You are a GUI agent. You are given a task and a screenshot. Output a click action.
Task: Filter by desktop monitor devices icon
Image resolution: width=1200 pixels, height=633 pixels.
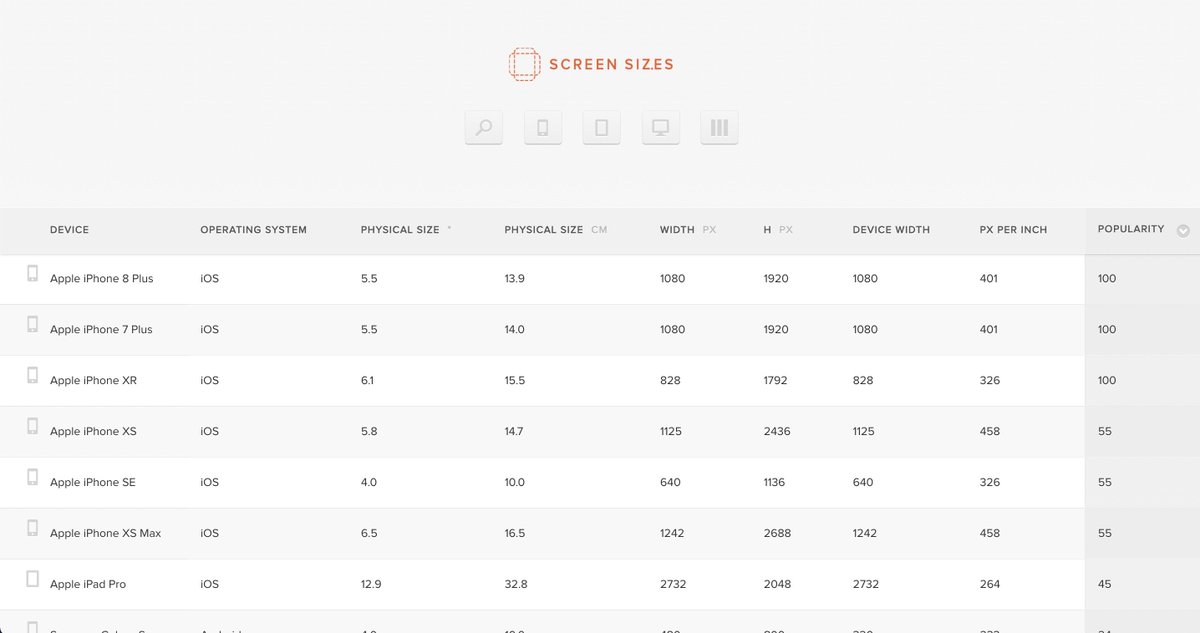pyautogui.click(x=661, y=127)
